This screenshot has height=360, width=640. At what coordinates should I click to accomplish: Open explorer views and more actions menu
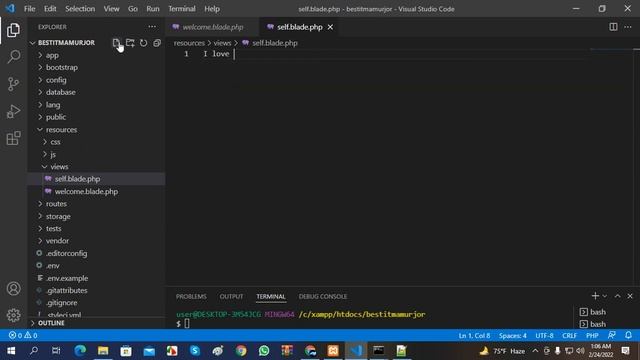(152, 27)
